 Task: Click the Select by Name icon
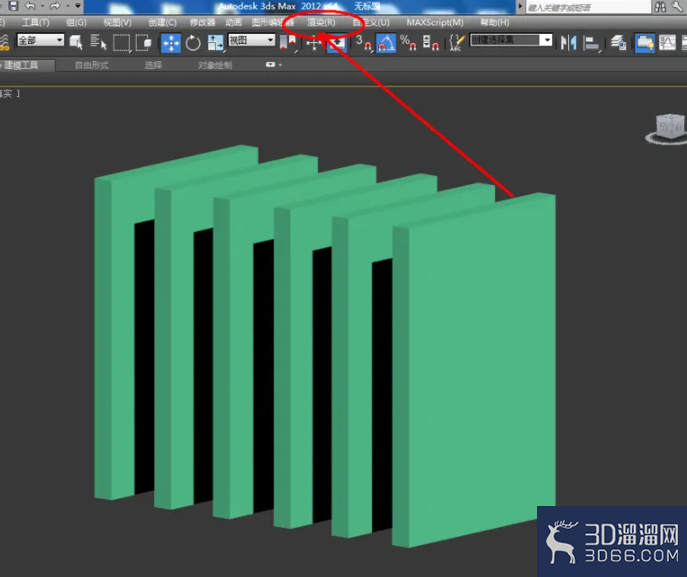click(x=98, y=43)
